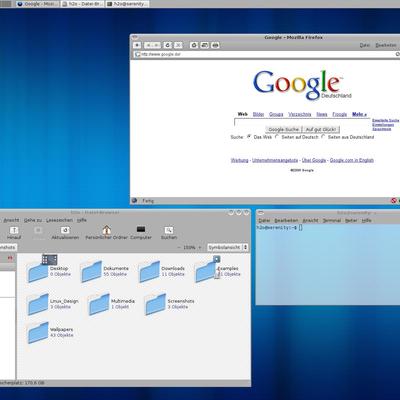Click the 'Google-Suche' button
The height and width of the screenshot is (400, 400).
284,129
